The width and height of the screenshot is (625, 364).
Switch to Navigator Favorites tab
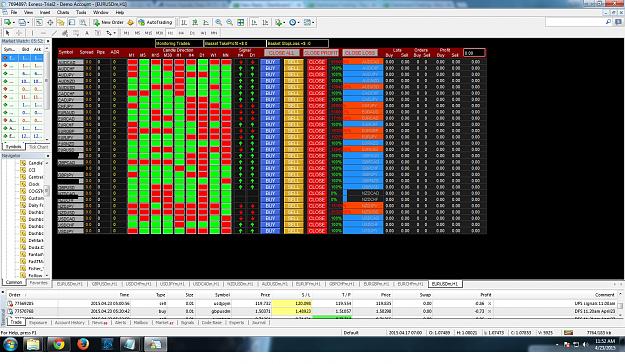39,282
